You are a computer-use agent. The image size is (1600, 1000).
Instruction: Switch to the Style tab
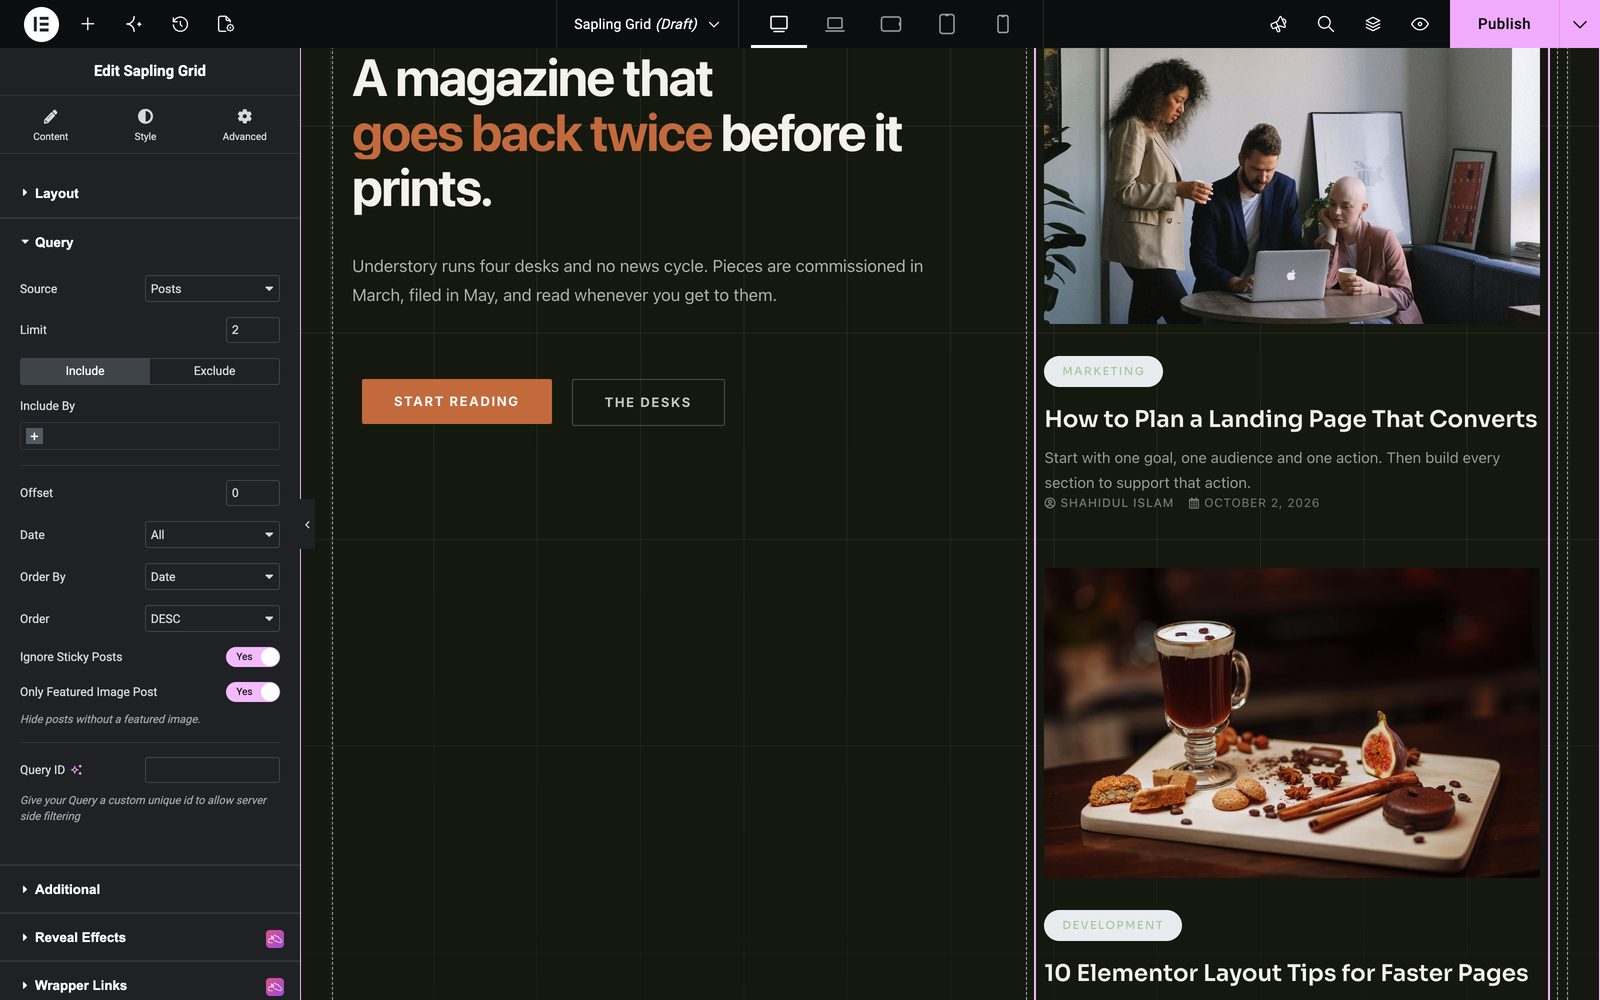click(x=145, y=125)
